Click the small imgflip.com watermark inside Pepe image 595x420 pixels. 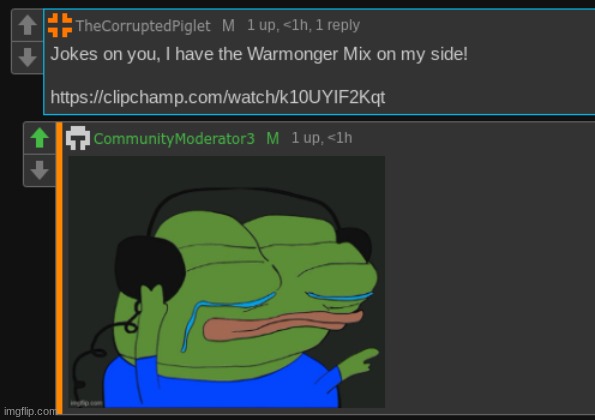click(x=86, y=403)
